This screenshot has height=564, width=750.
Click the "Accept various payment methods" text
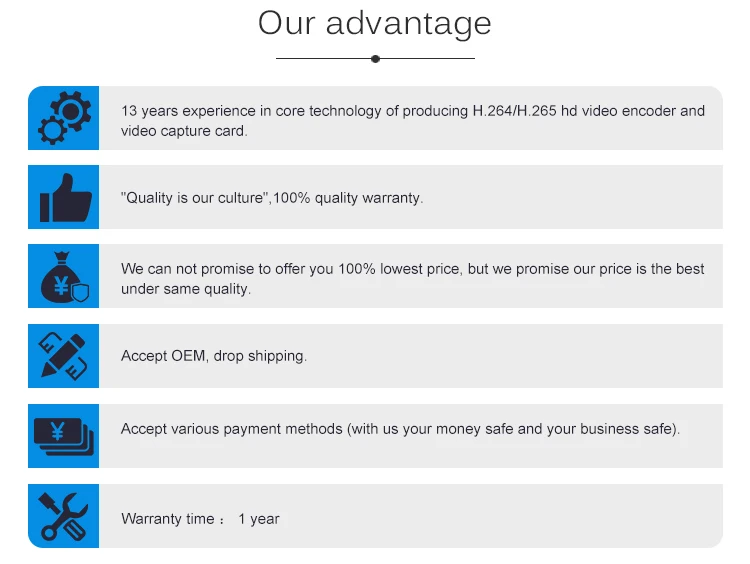click(x=400, y=429)
